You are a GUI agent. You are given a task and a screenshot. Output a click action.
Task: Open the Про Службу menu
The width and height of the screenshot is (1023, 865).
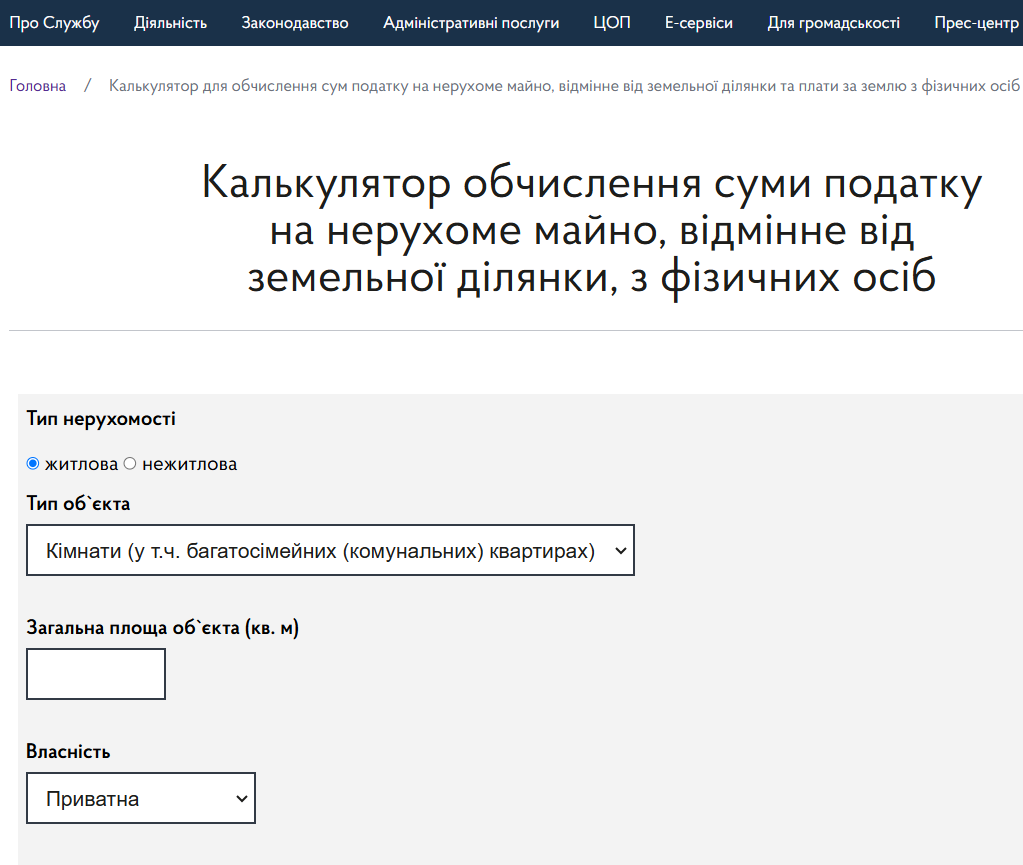54,23
